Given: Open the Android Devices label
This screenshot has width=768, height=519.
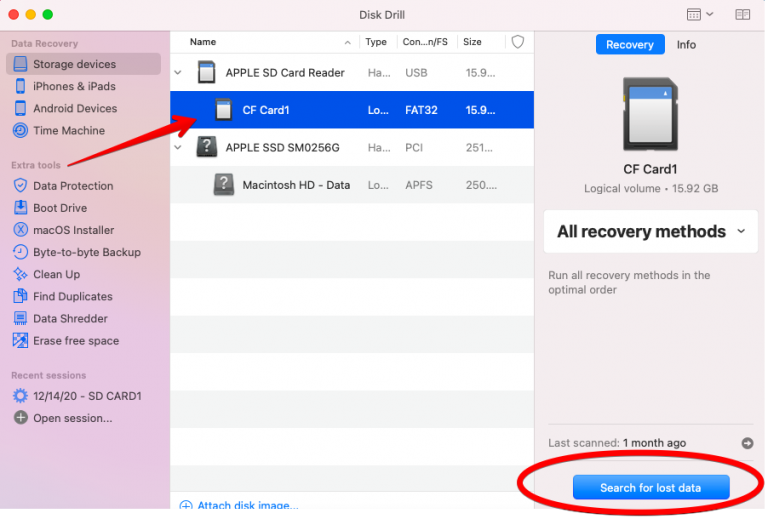Looking at the screenshot, I should (75, 108).
